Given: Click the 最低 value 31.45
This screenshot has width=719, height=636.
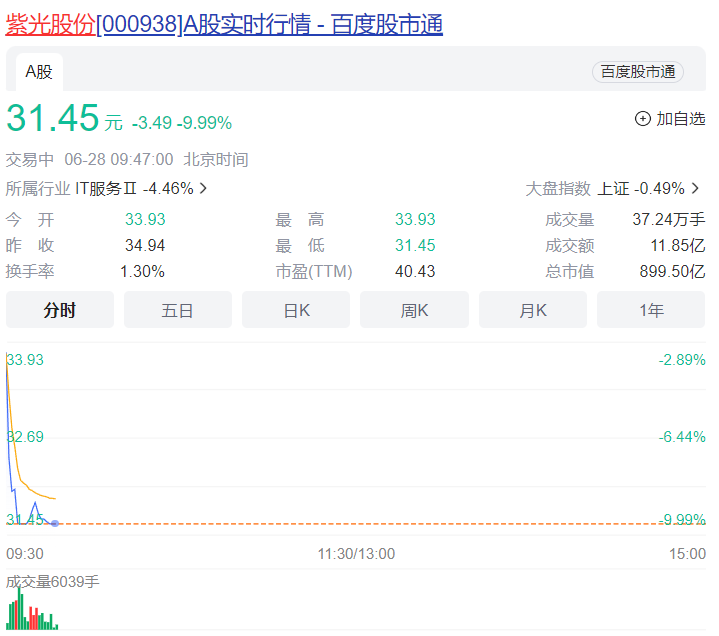Looking at the screenshot, I should click(x=415, y=245).
